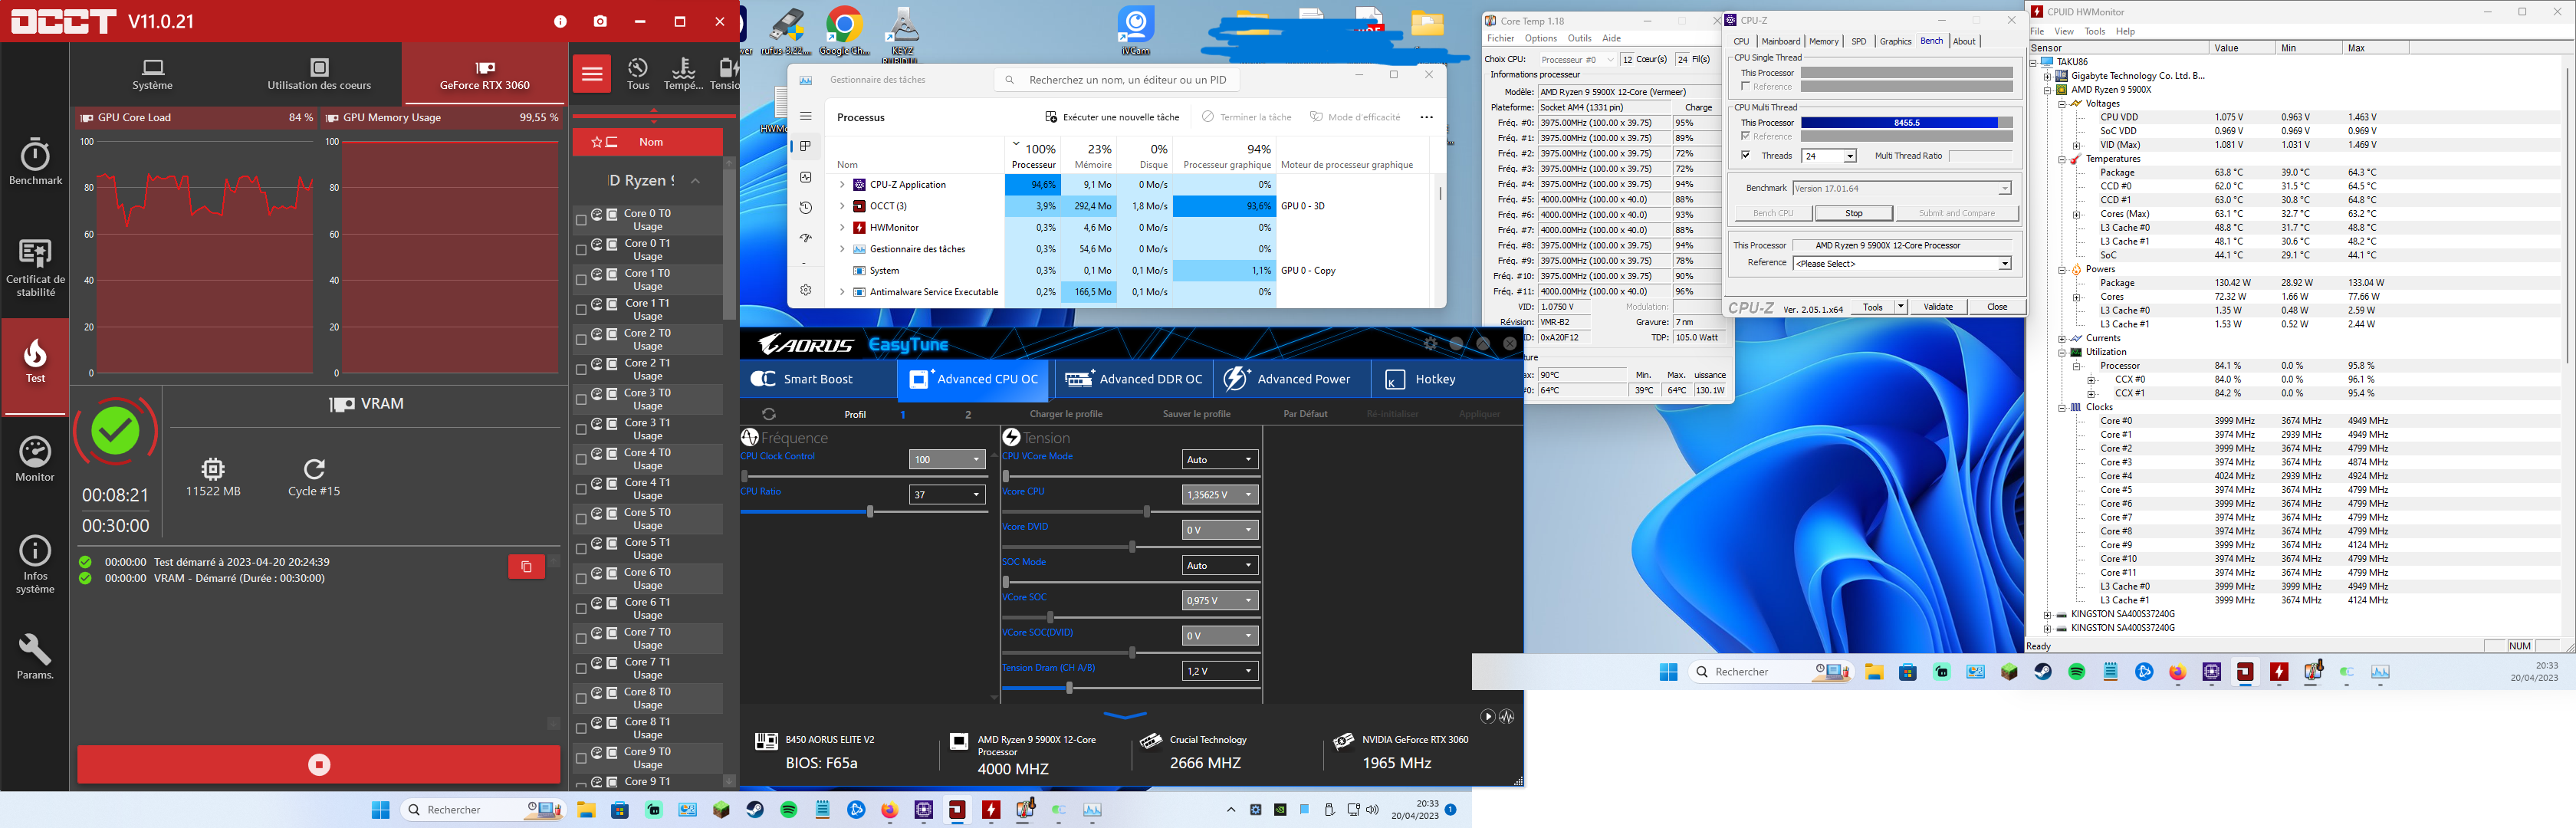The width and height of the screenshot is (2576, 828).
Task: Toggle the CPU-Z Threads checkbox
Action: [x=1746, y=155]
